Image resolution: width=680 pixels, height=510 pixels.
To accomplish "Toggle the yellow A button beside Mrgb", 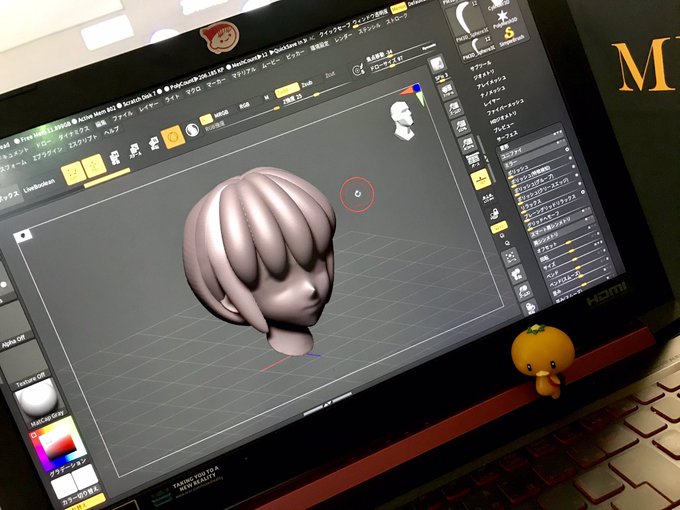I will coord(206,119).
